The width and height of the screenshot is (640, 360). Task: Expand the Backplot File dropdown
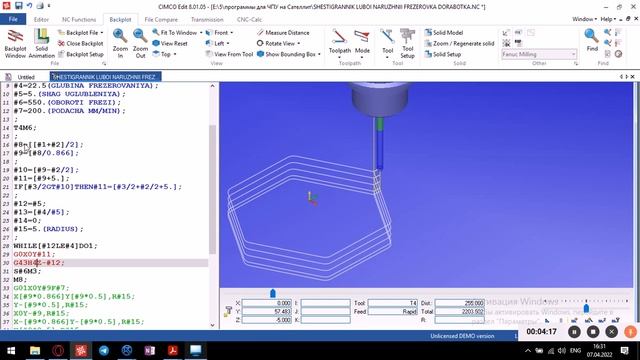(102, 33)
